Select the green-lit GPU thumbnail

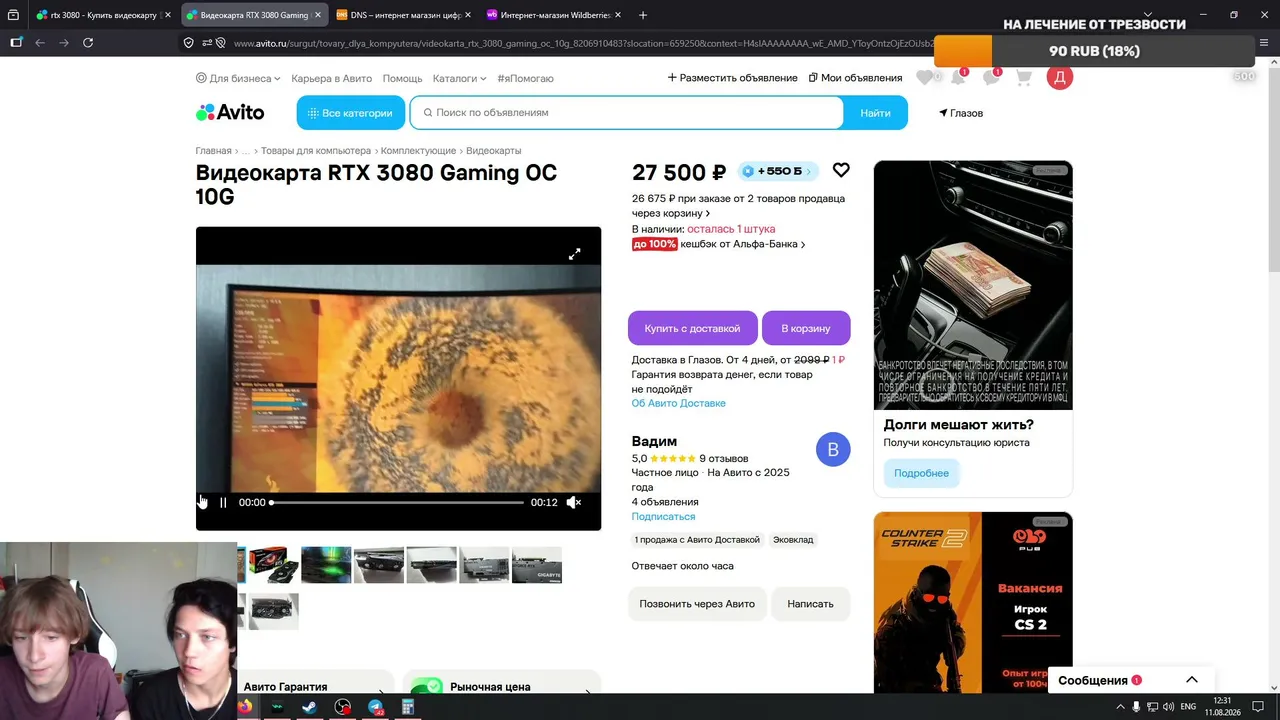coord(326,565)
